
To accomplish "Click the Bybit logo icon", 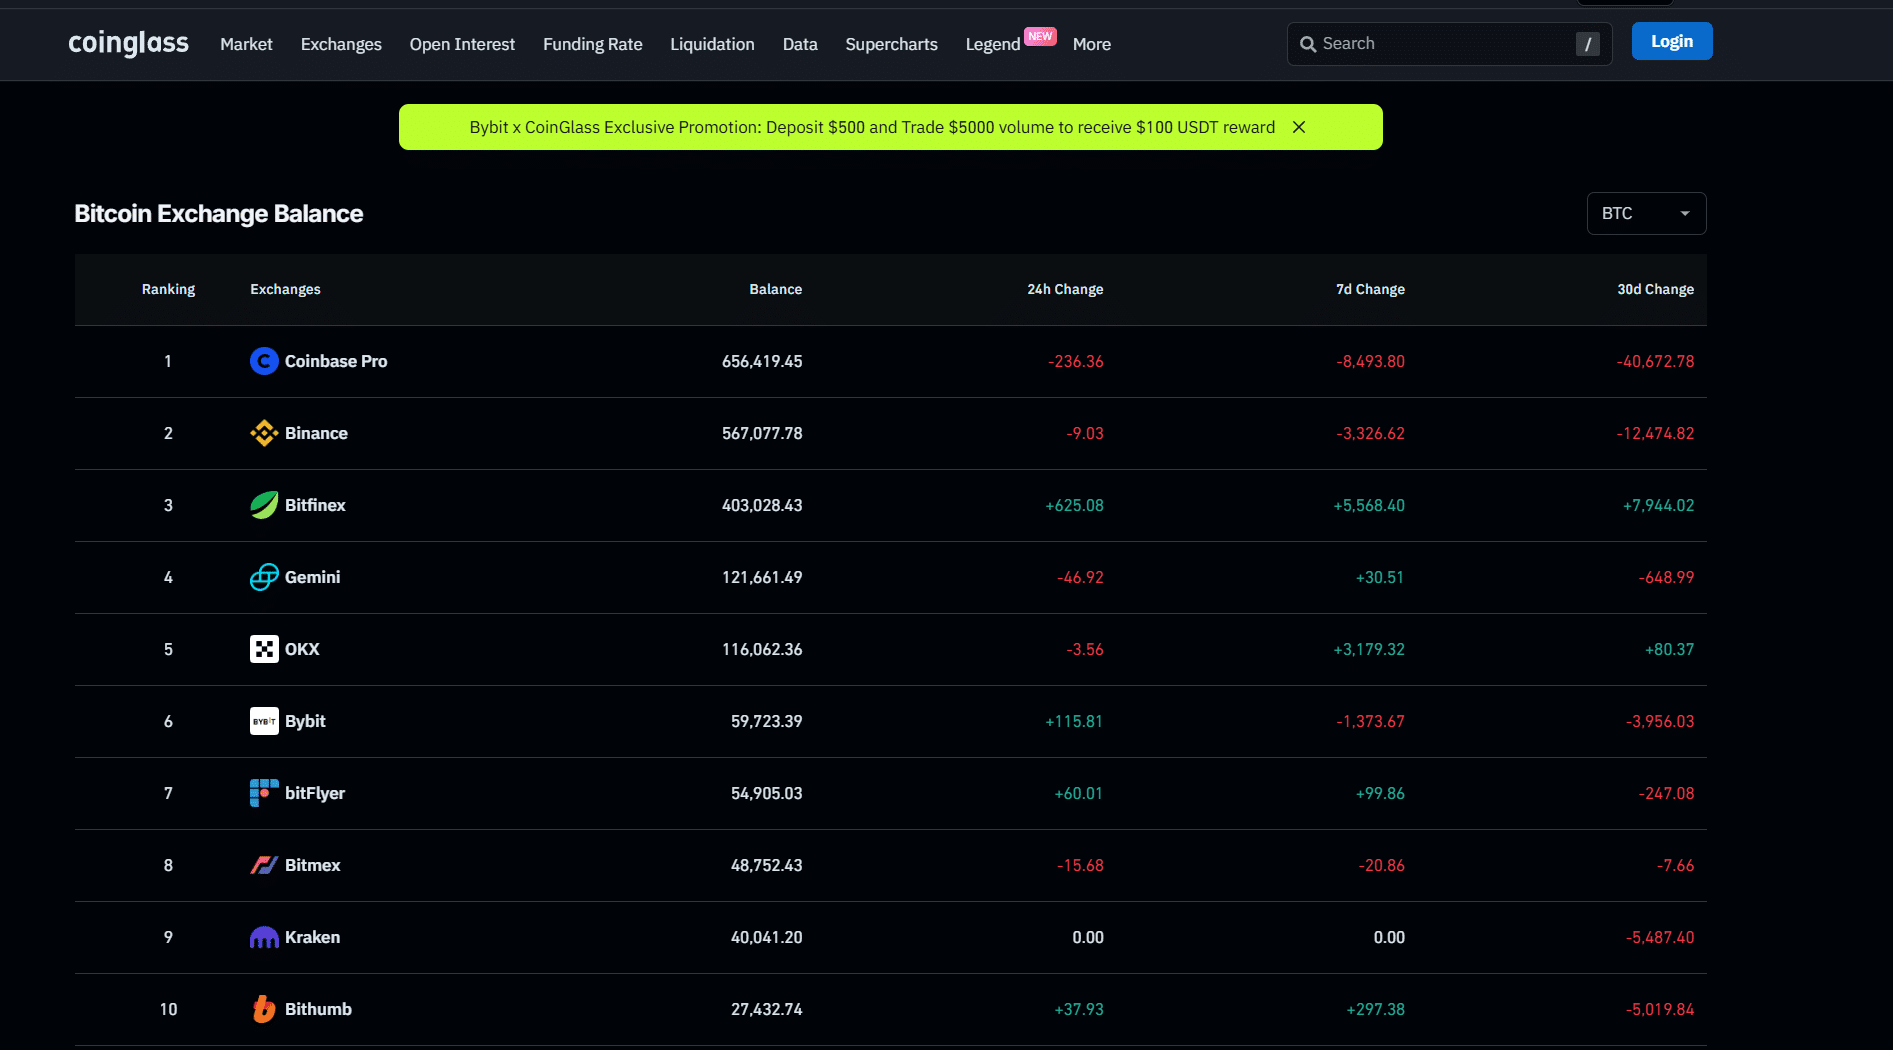I will coord(264,721).
